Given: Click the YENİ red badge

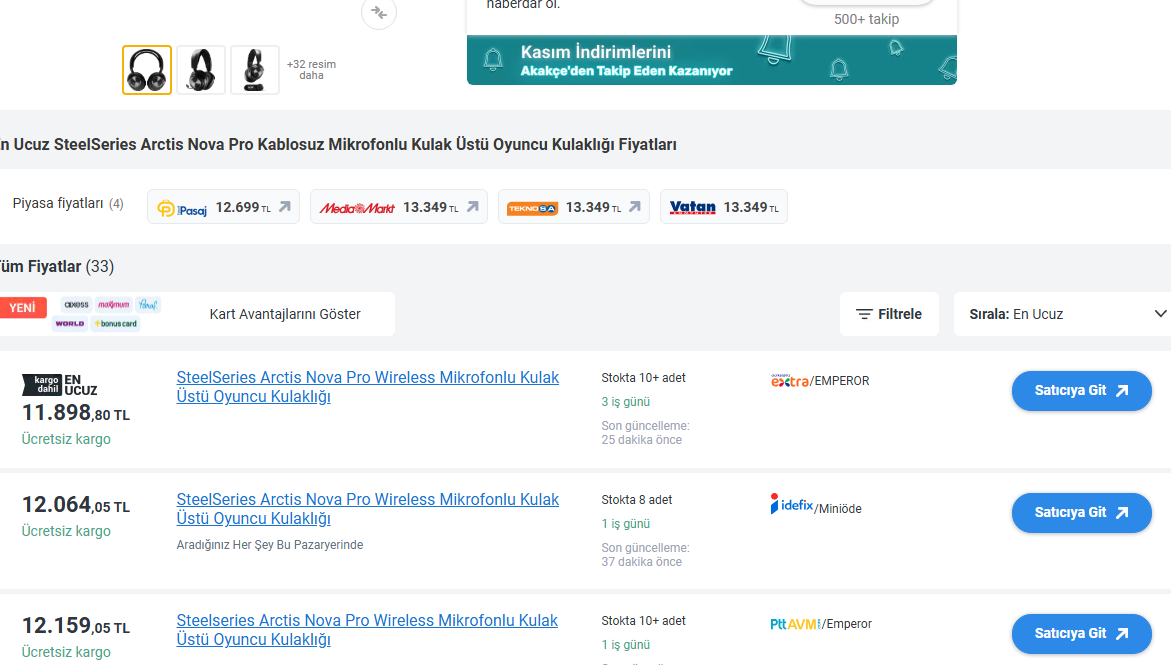Looking at the screenshot, I should coord(22,308).
